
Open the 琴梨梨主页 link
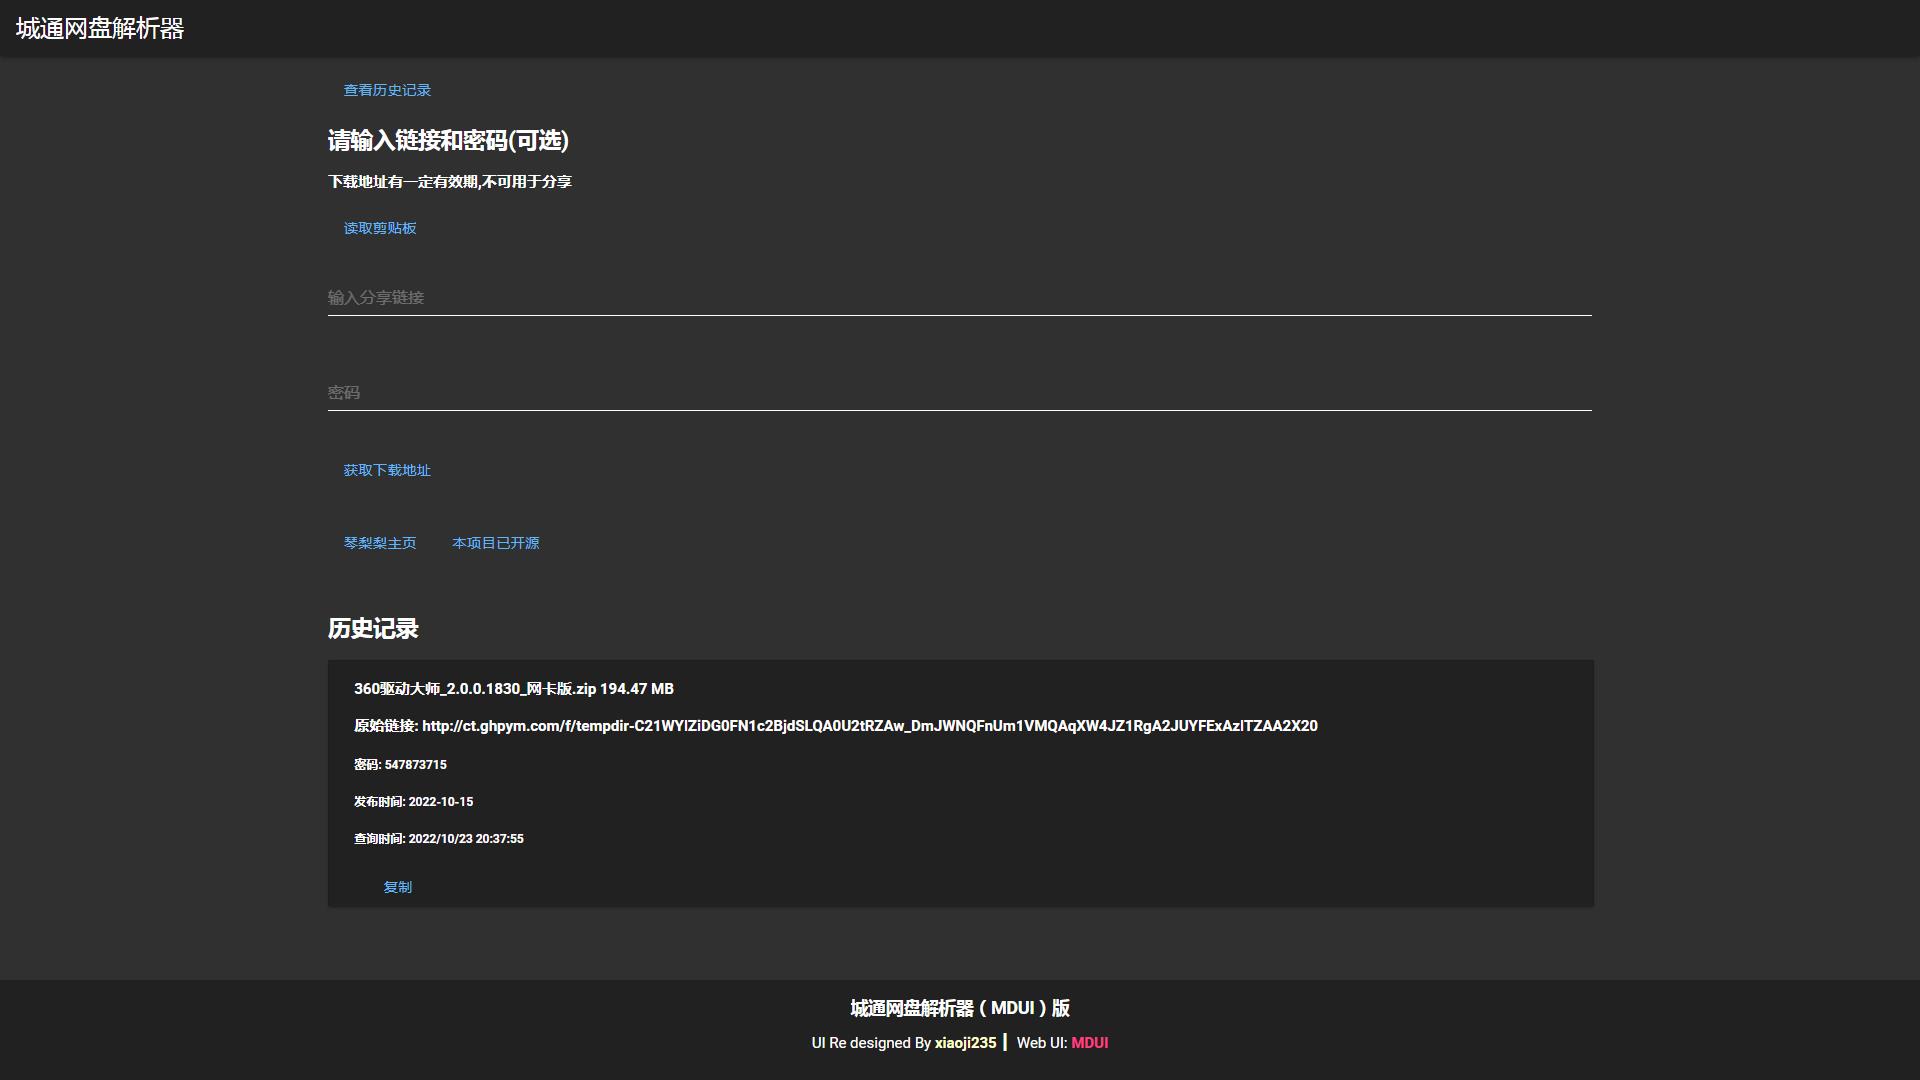point(380,543)
